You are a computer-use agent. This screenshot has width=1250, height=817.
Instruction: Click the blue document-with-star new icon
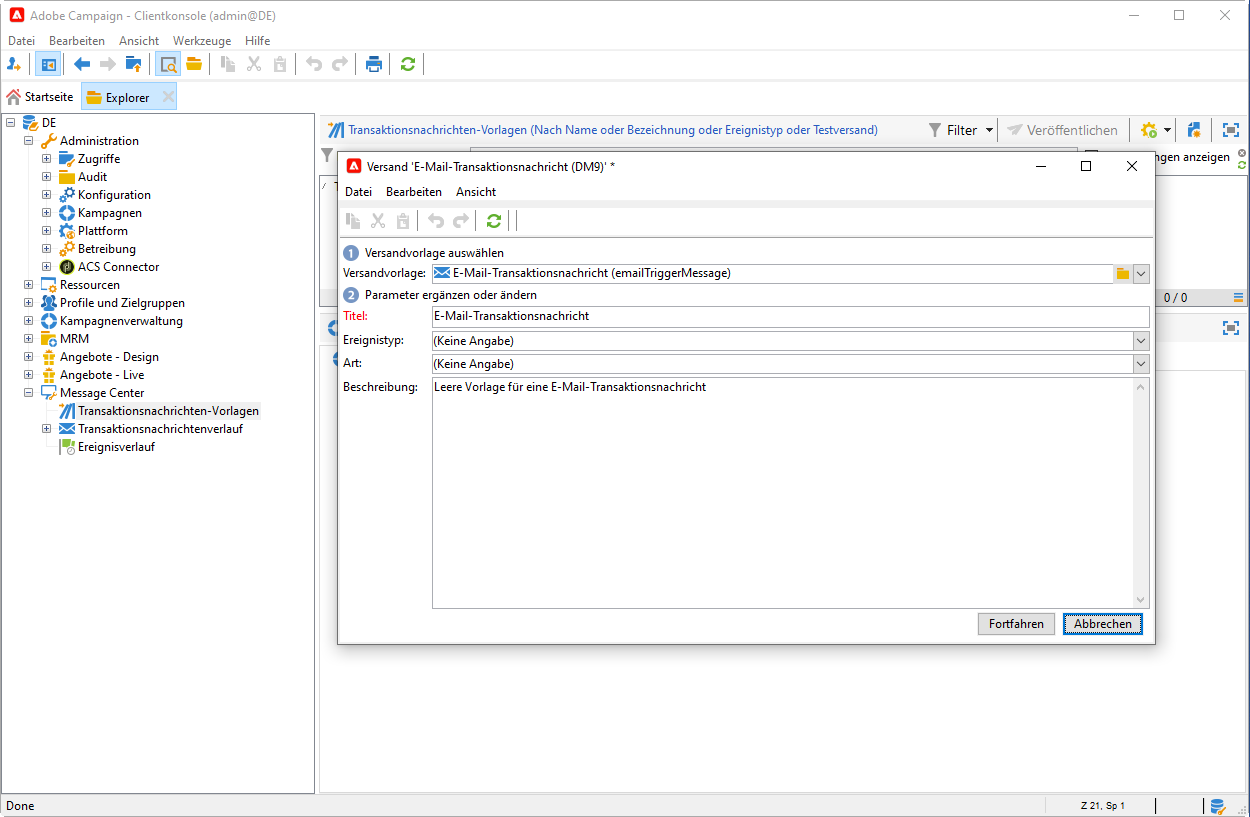pyautogui.click(x=1194, y=130)
